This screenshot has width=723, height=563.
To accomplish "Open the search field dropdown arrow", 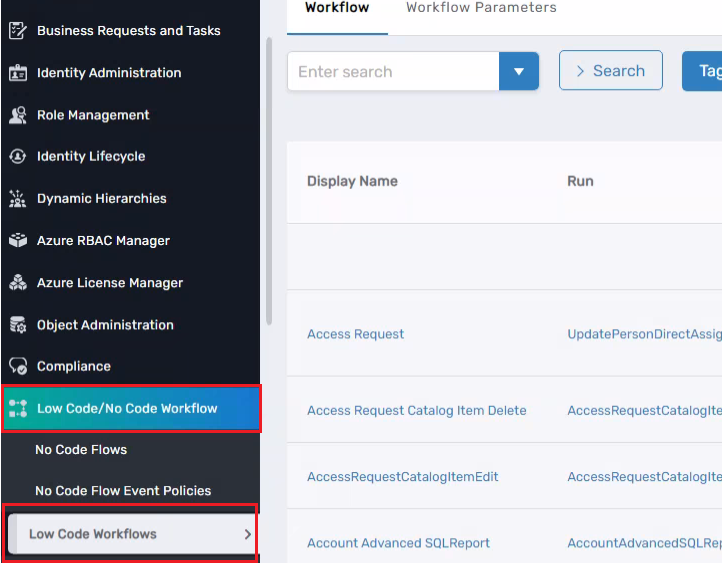I will click(519, 71).
